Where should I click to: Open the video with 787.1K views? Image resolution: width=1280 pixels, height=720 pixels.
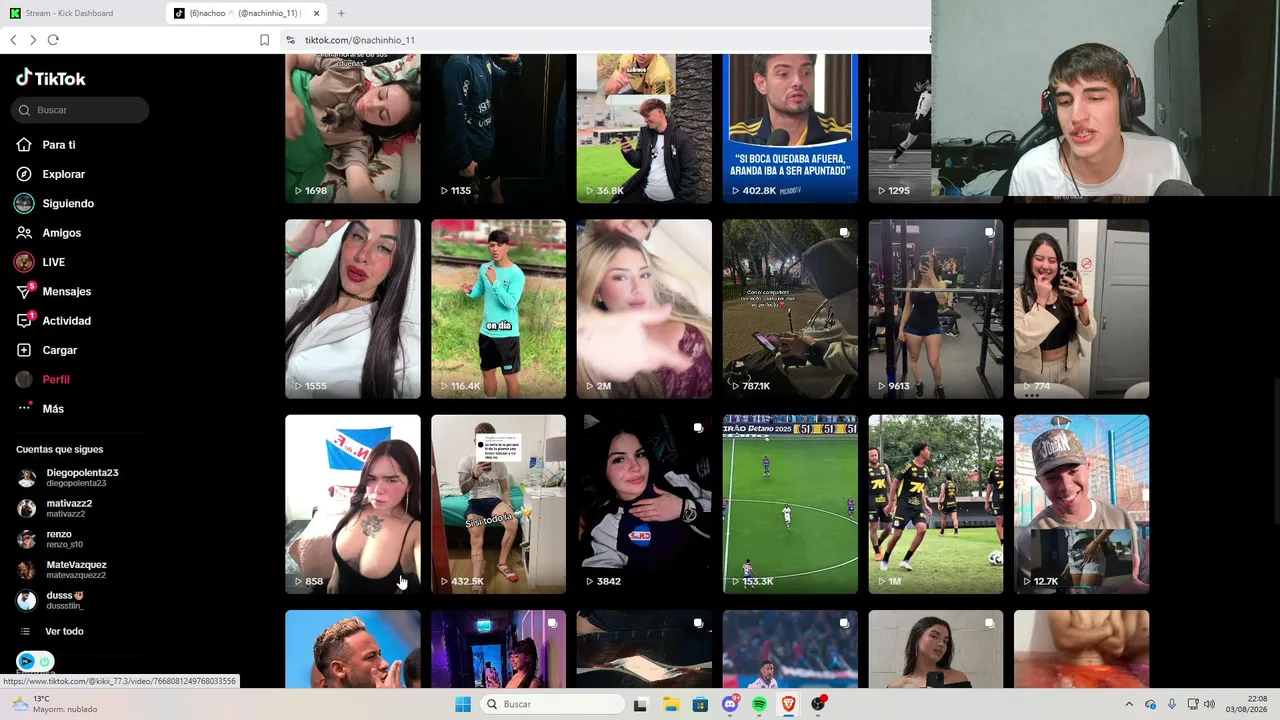(790, 309)
